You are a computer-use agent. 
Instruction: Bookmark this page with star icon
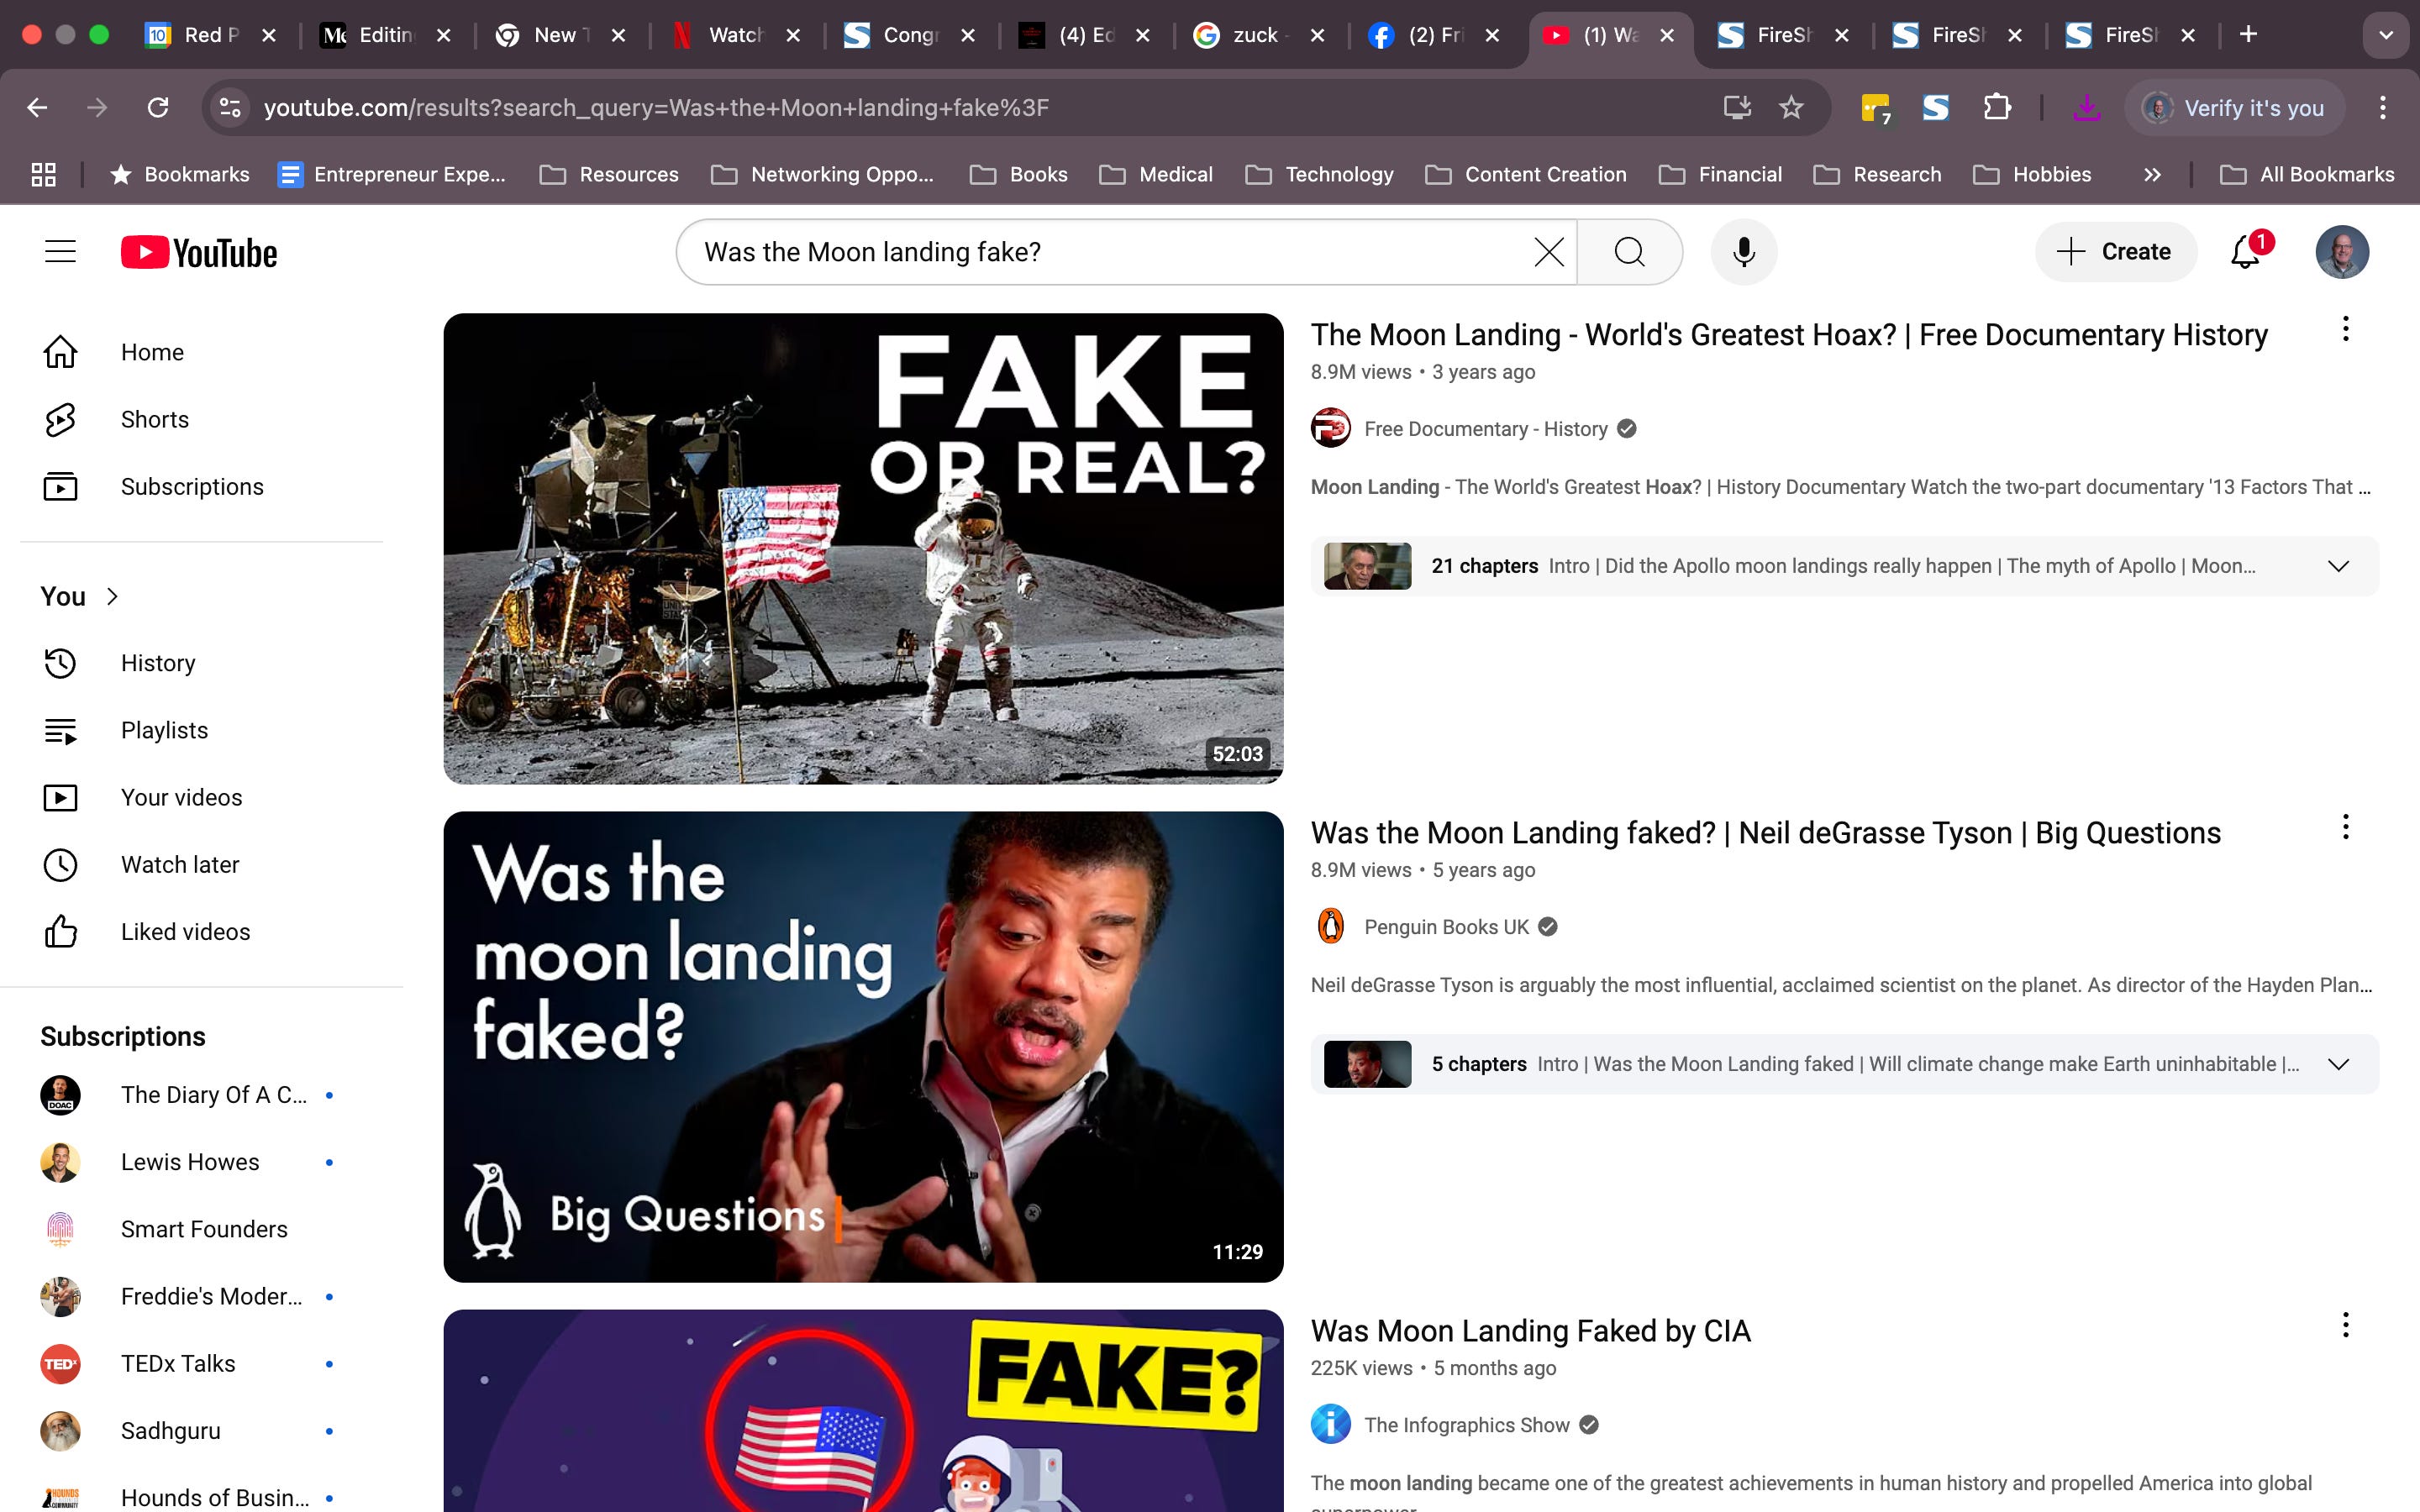click(x=1790, y=107)
